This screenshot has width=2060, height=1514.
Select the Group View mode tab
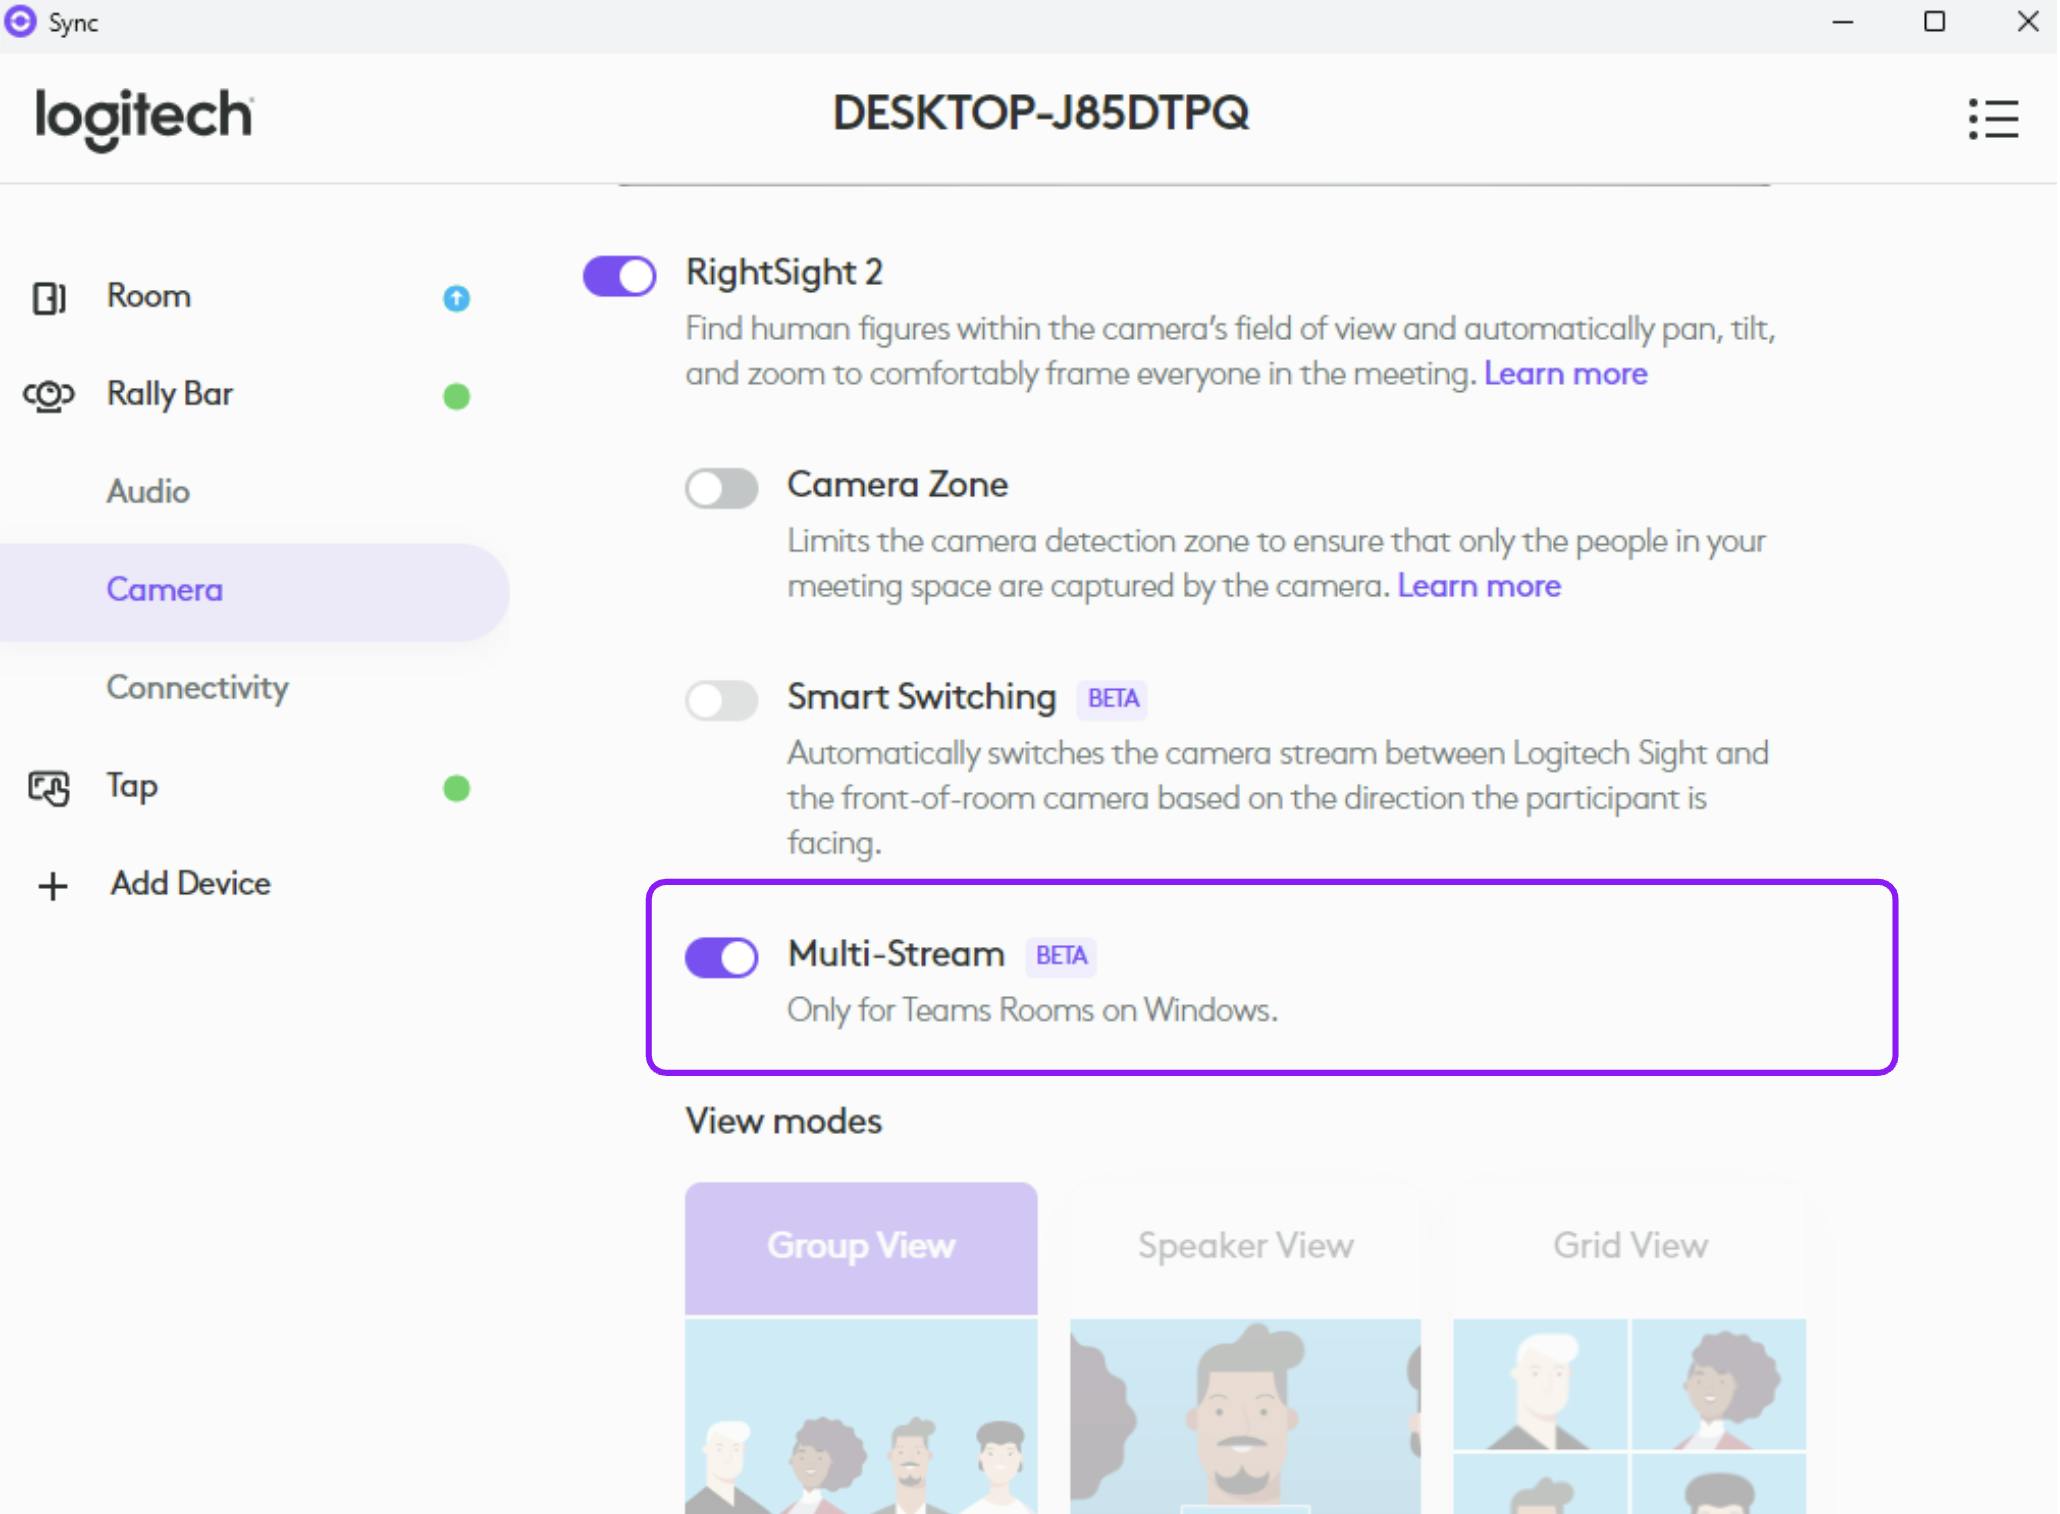(861, 1247)
